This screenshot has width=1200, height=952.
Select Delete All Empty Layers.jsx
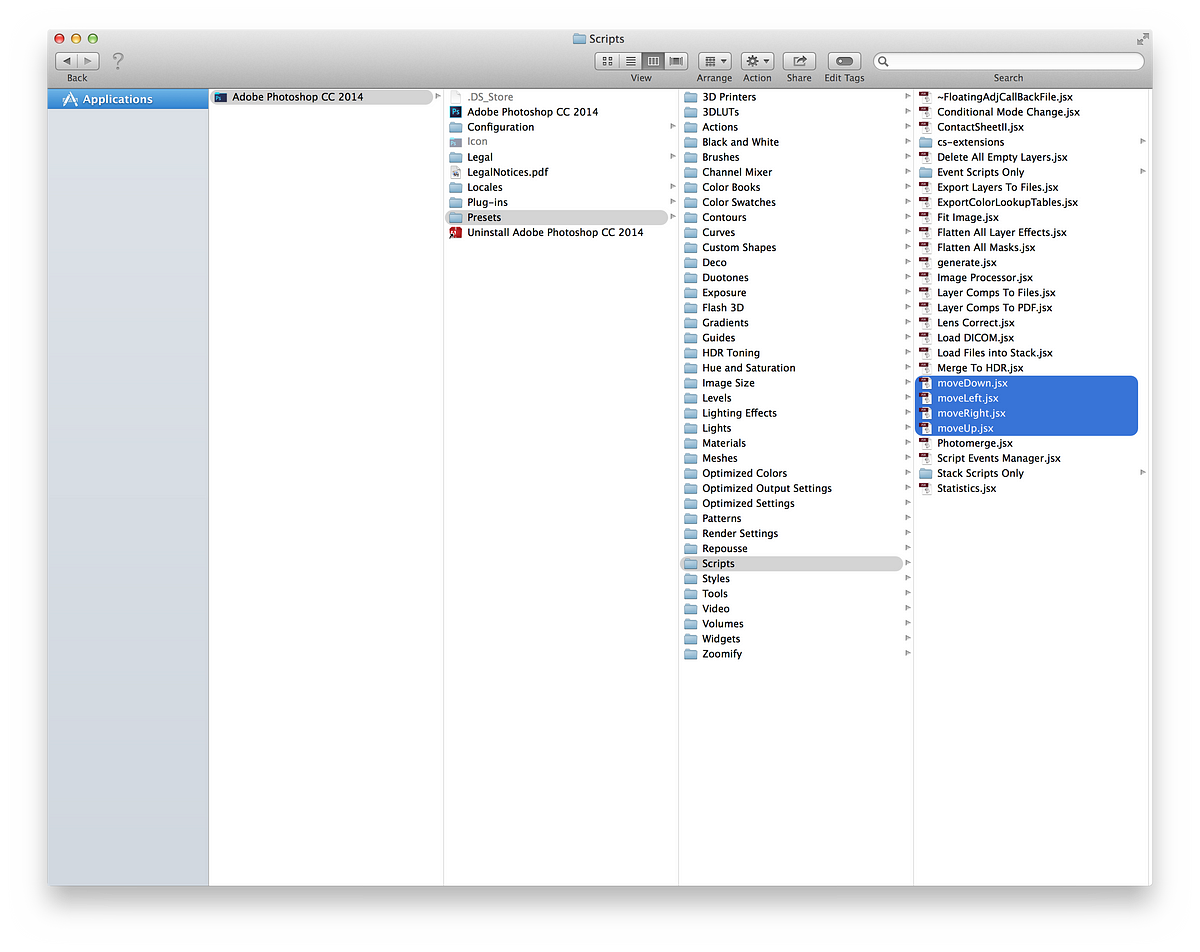click(x=1002, y=157)
